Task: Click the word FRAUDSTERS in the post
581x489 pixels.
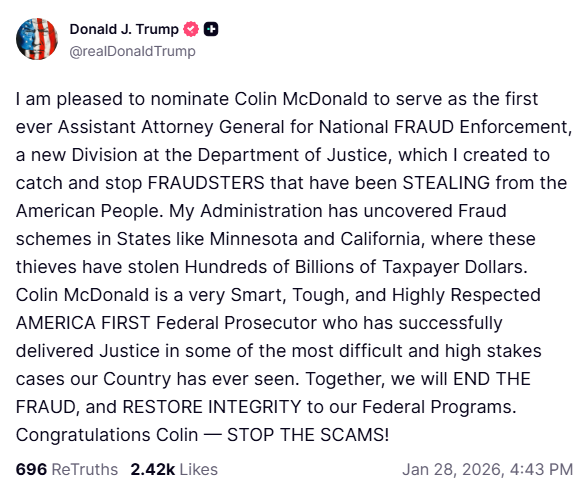Action: coord(206,183)
